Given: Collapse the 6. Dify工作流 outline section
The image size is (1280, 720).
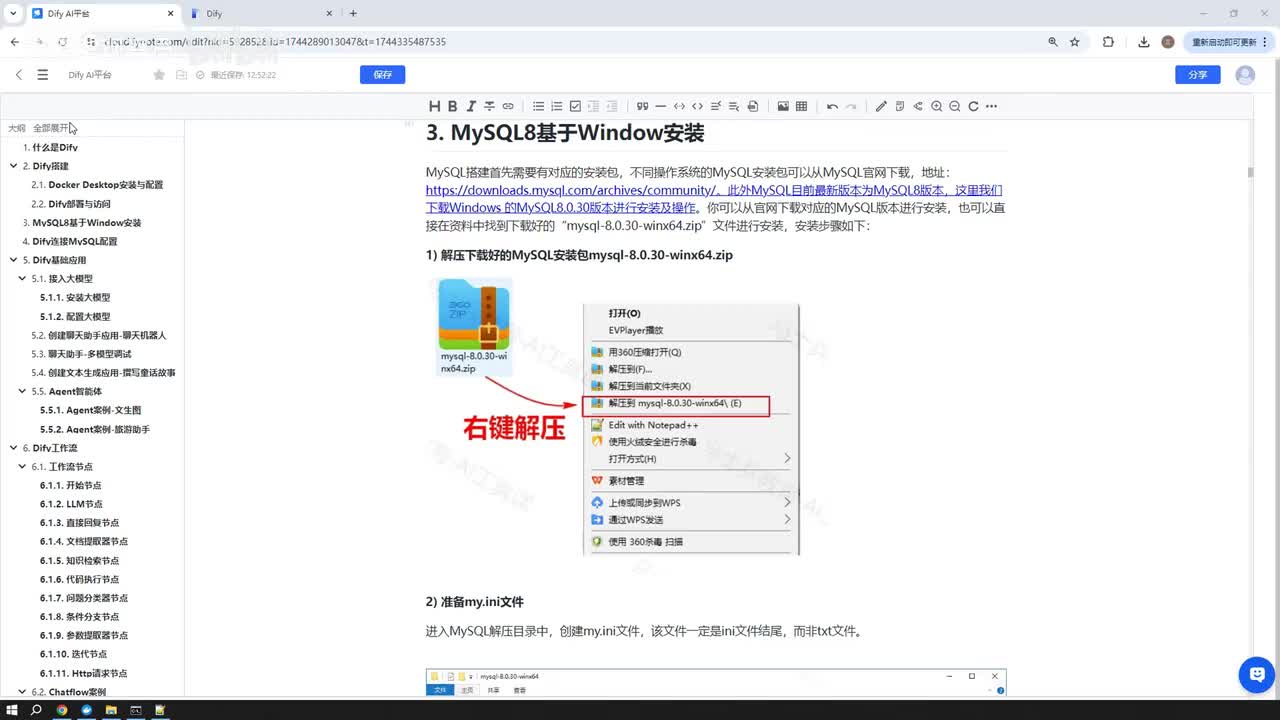Looking at the screenshot, I should [13, 448].
